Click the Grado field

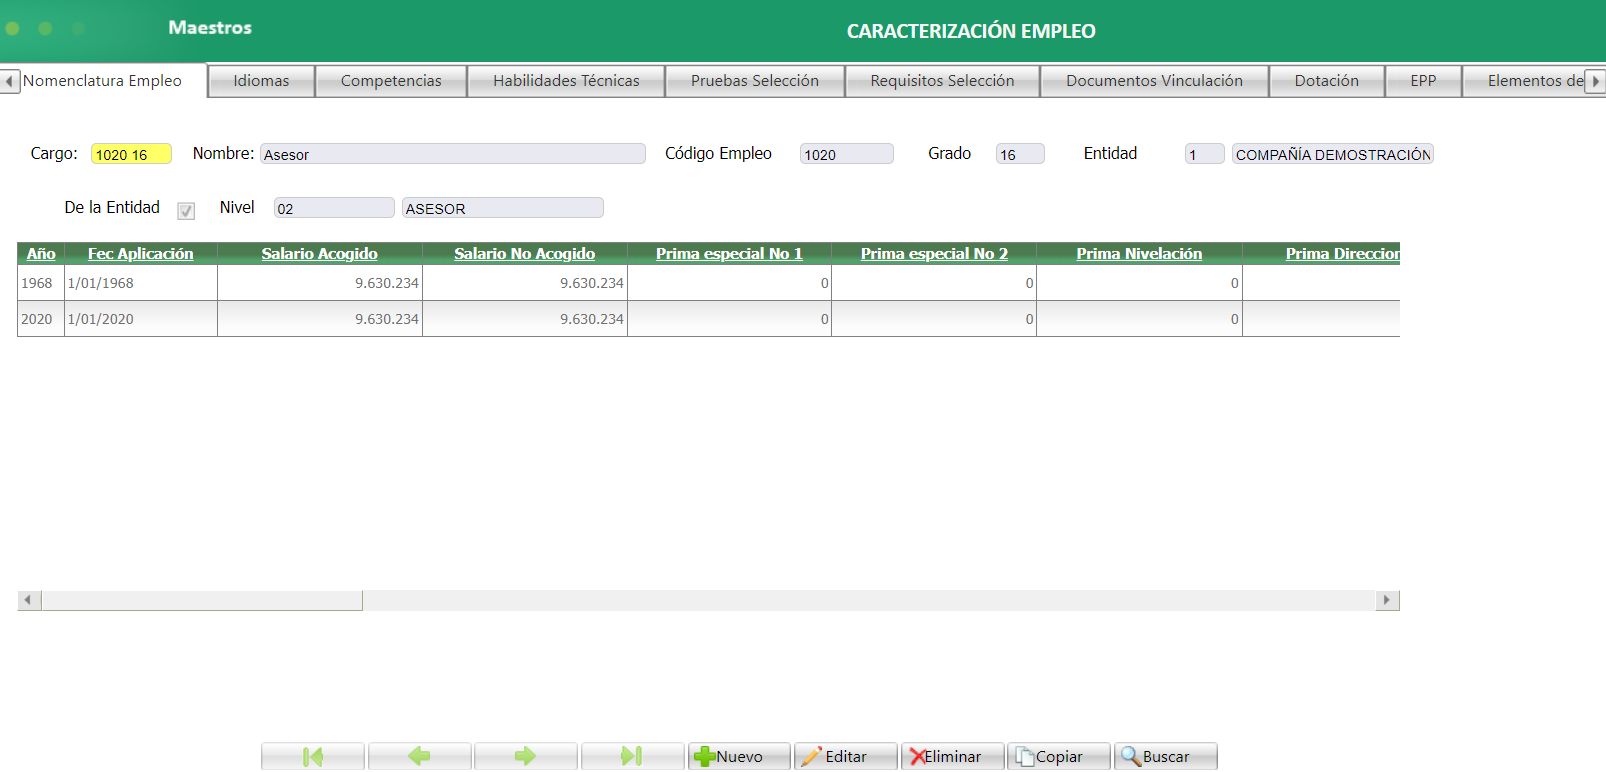(x=1020, y=154)
